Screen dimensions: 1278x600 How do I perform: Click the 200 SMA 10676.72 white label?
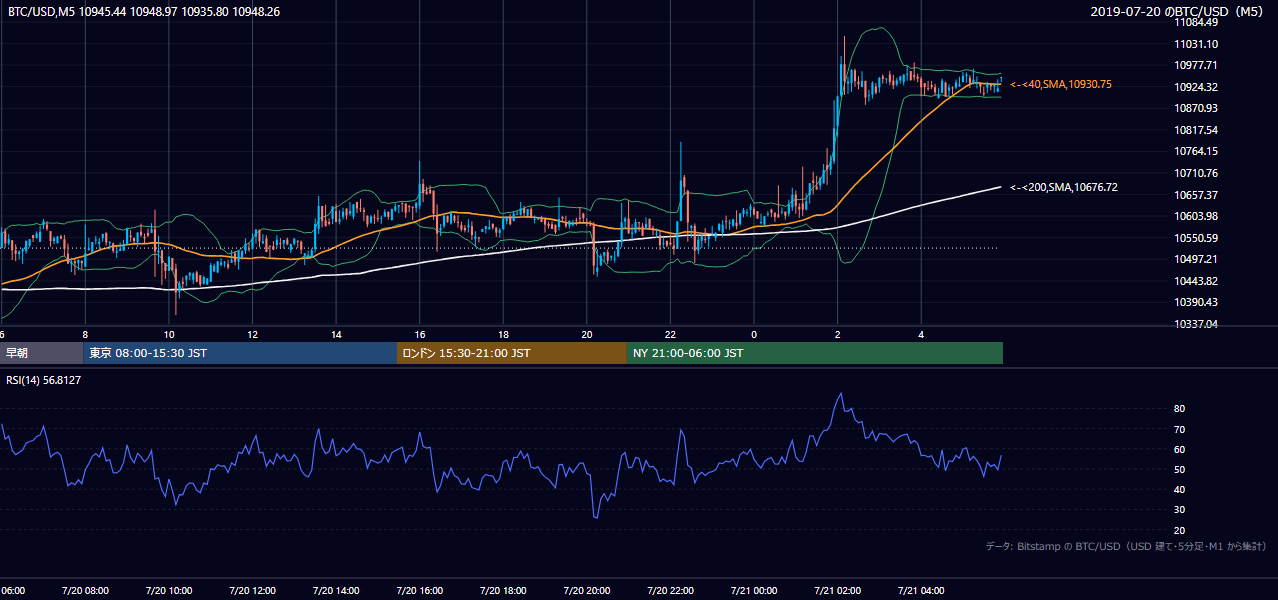[x=1064, y=187]
